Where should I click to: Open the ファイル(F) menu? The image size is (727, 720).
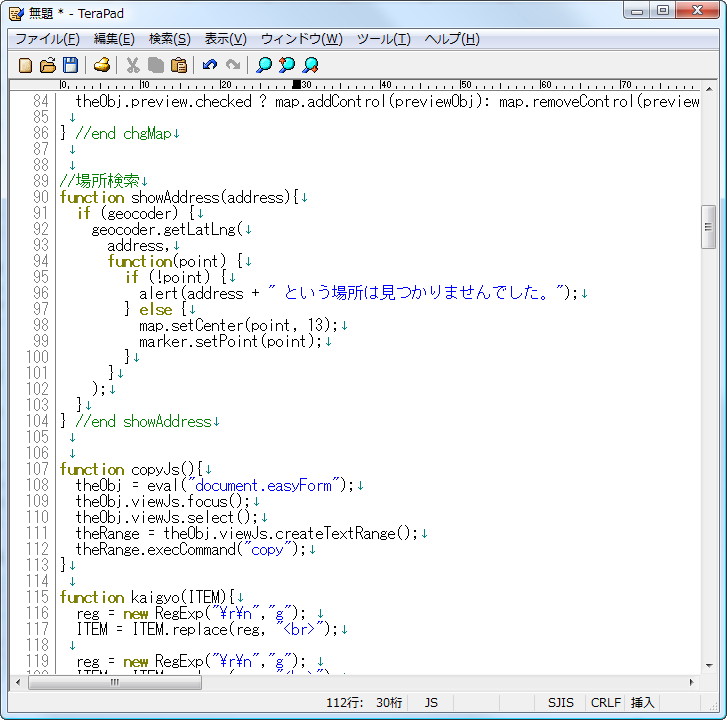coord(47,39)
